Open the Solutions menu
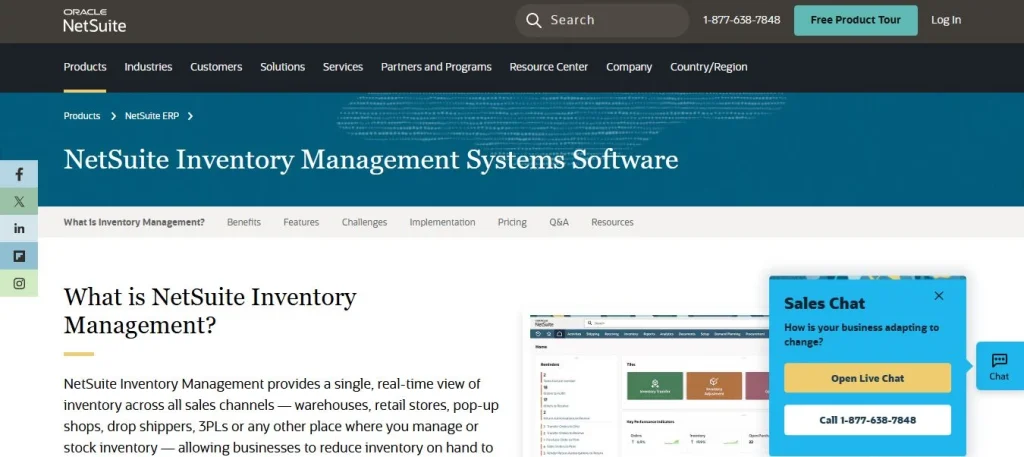 282,67
